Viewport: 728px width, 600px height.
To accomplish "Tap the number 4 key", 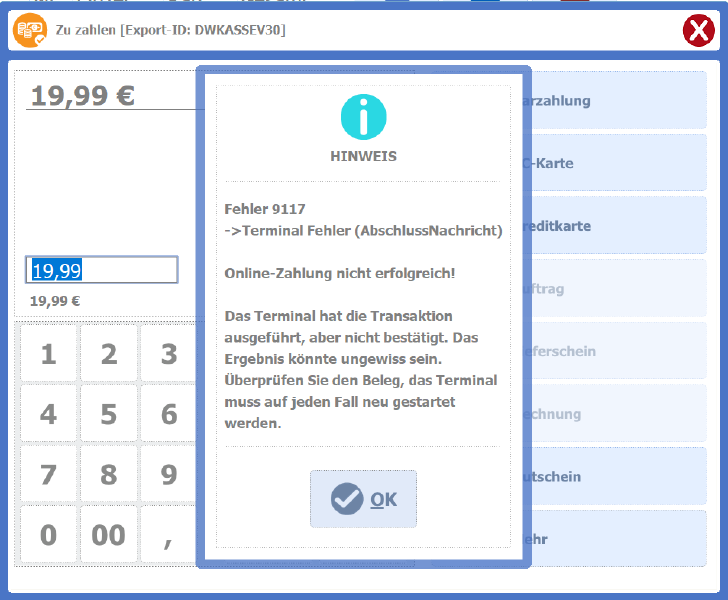I will pos(48,414).
